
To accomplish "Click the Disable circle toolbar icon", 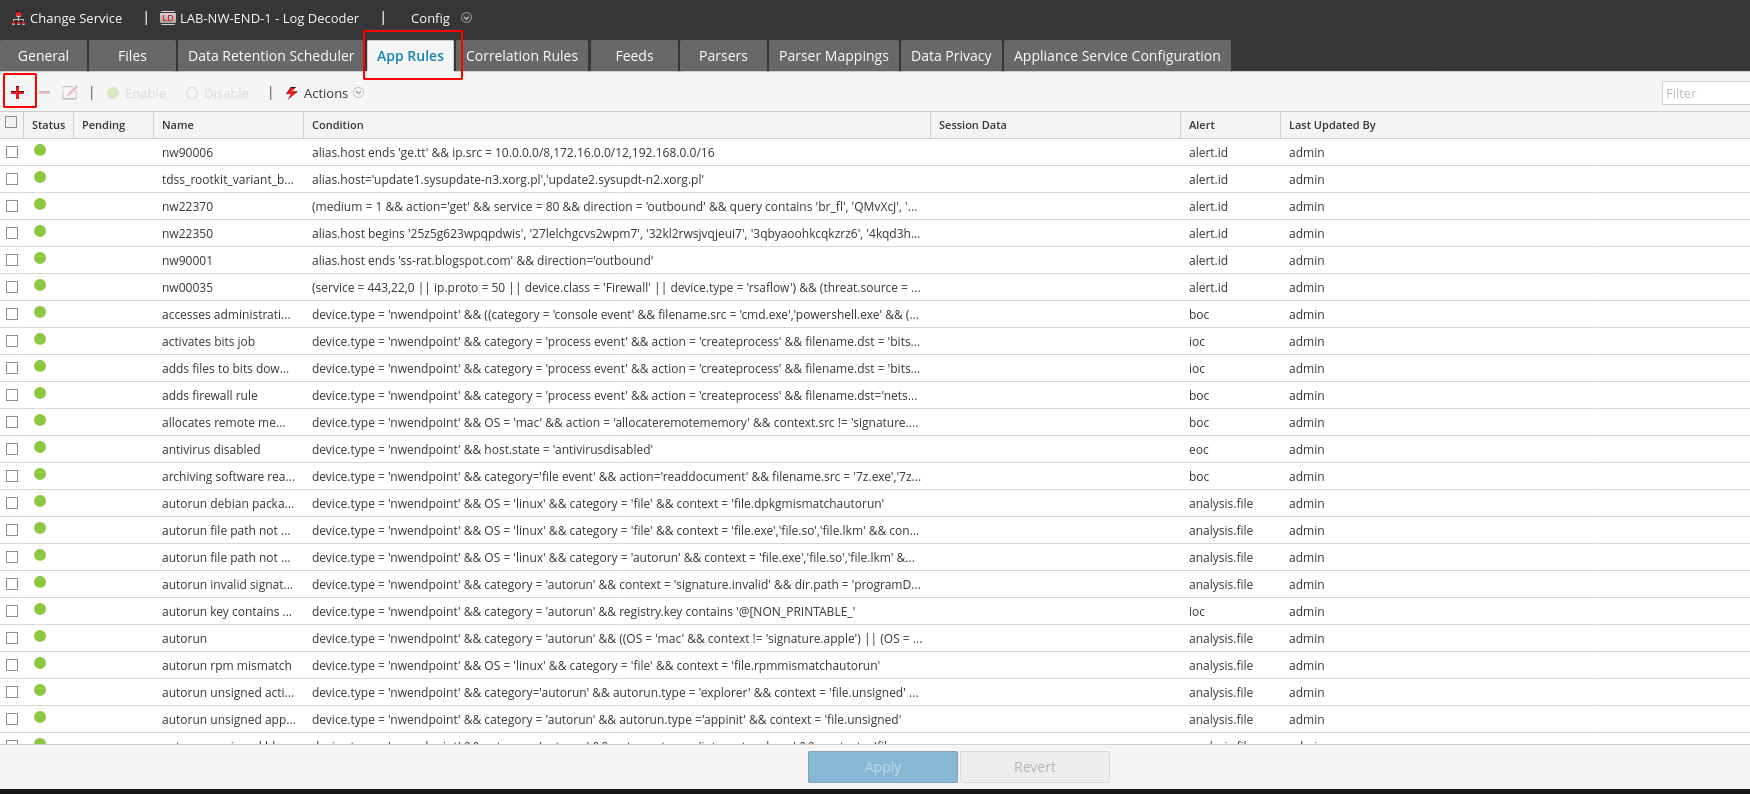I will pyautogui.click(x=192, y=93).
